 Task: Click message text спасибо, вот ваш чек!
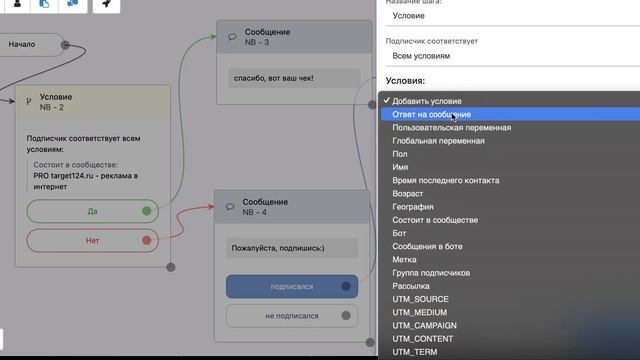(x=273, y=78)
